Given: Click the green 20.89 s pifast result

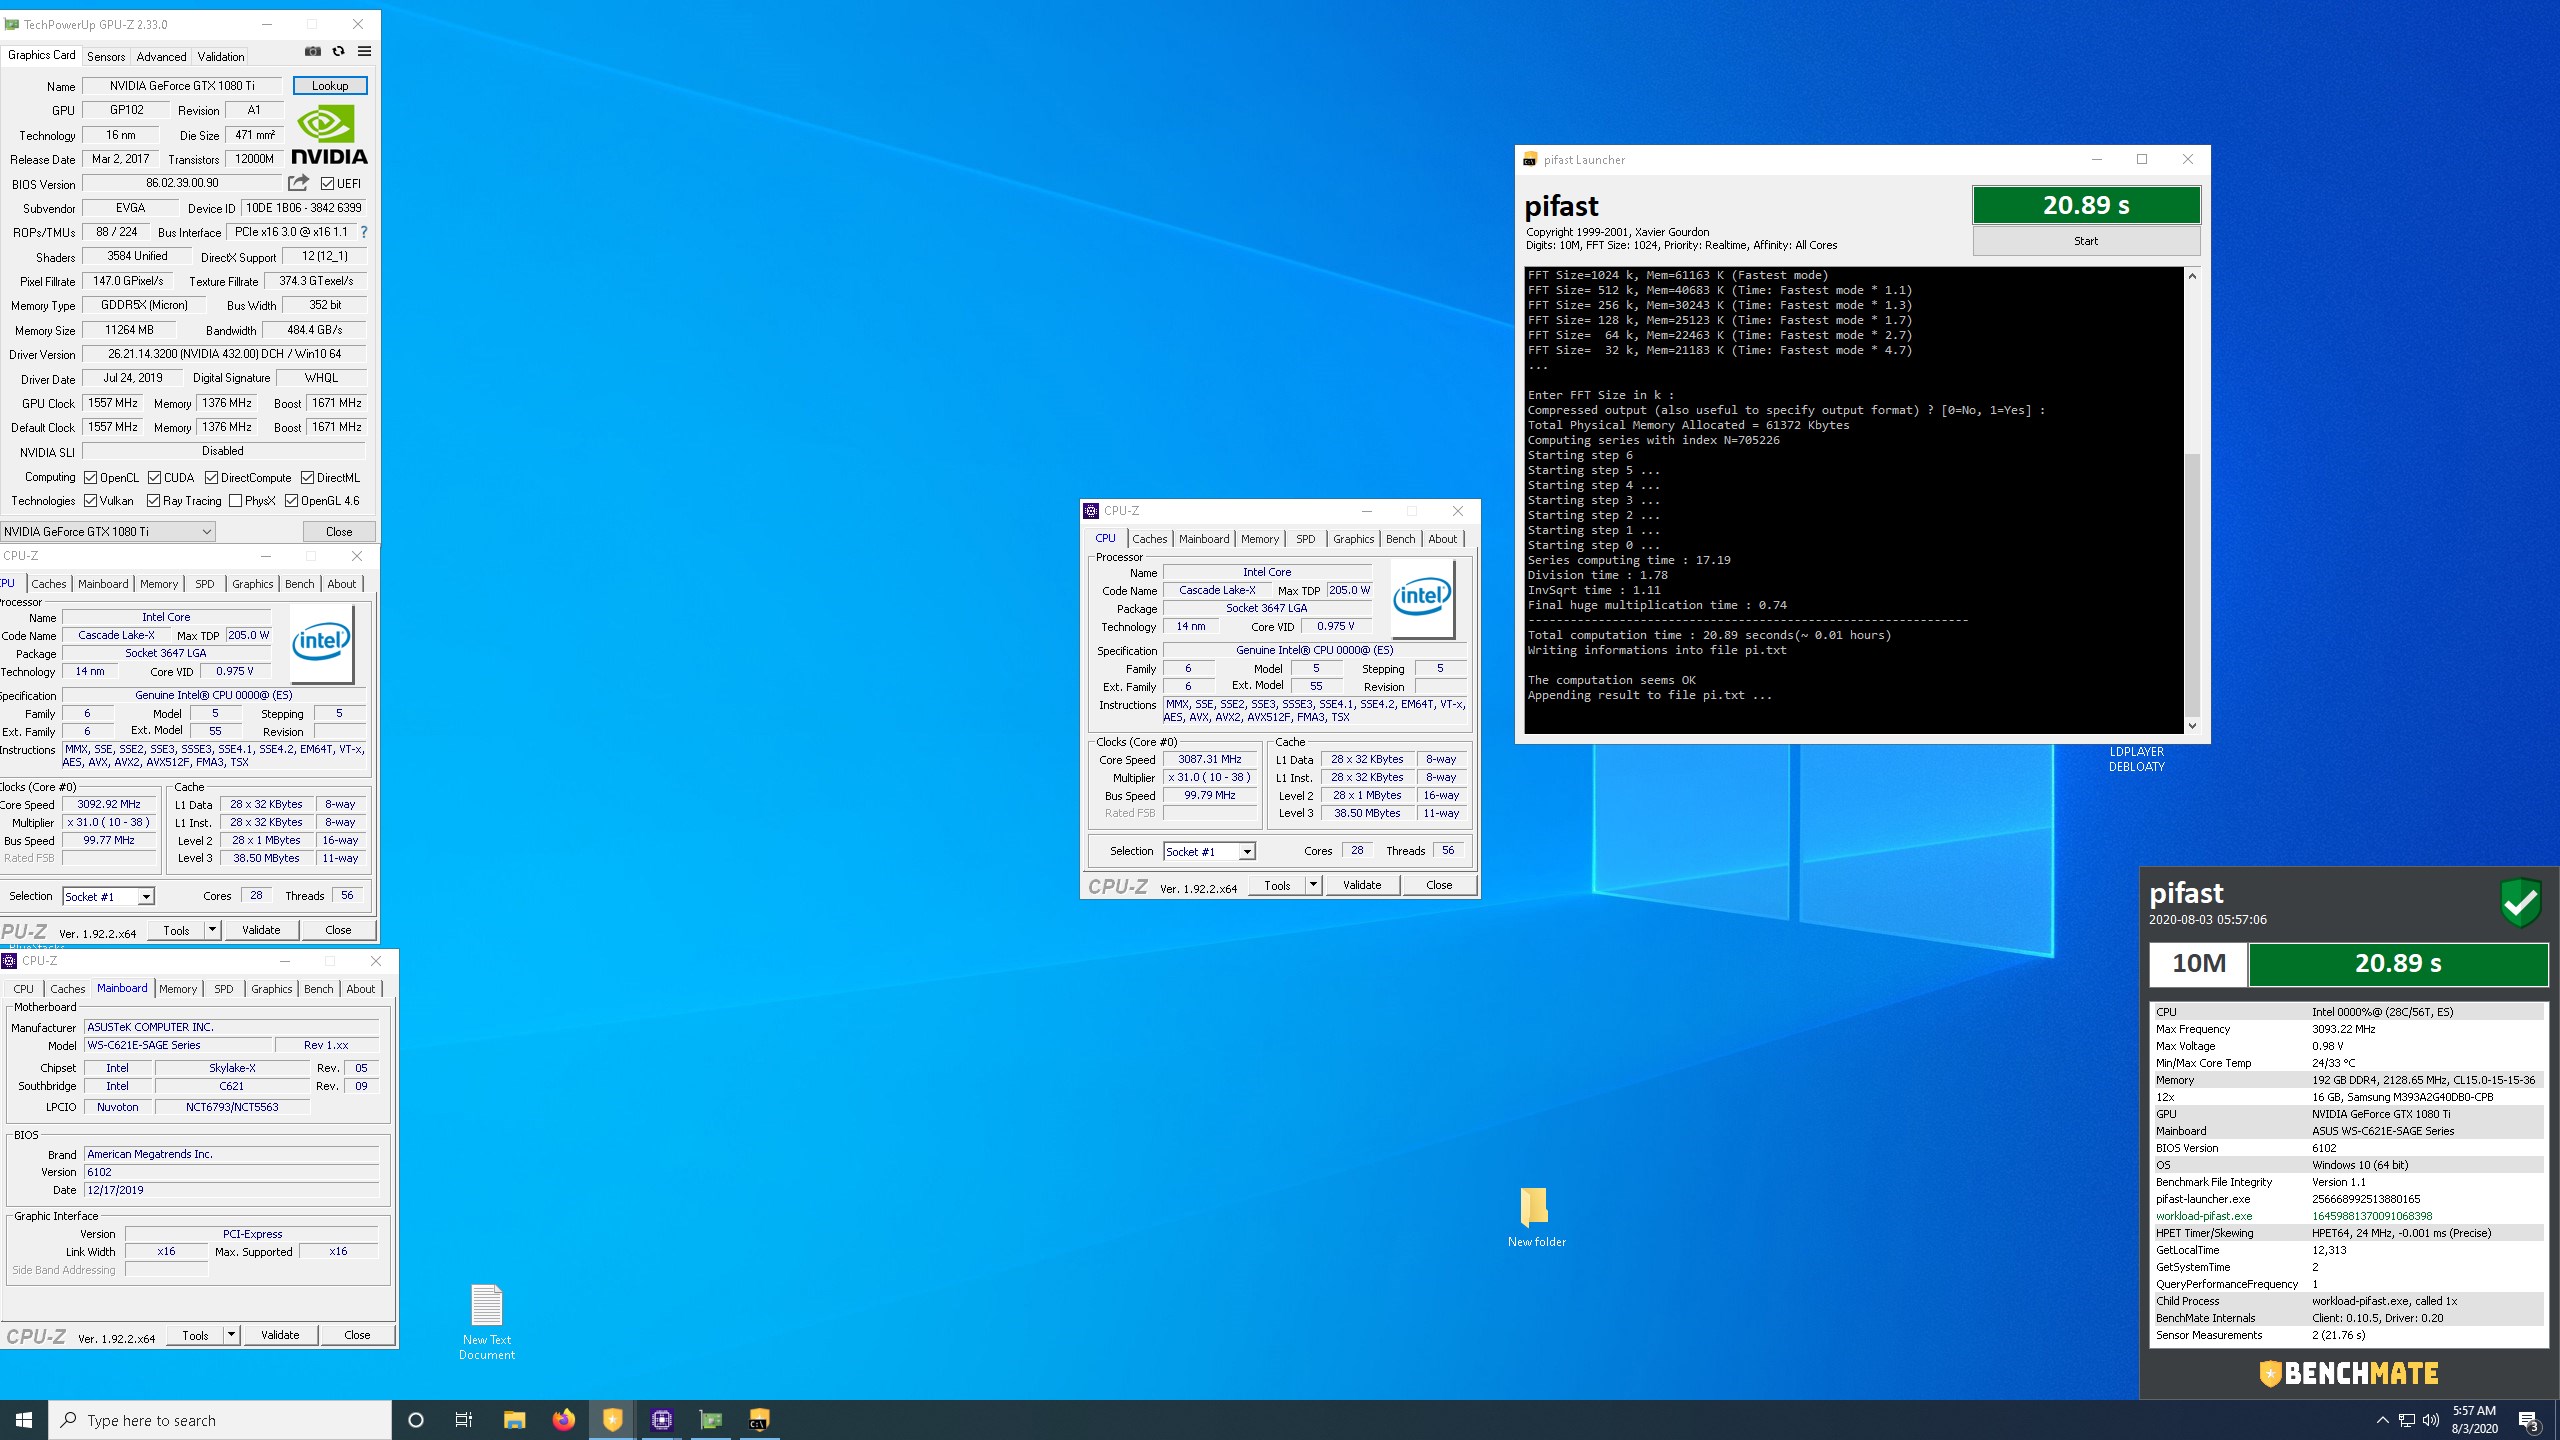Looking at the screenshot, I should click(2086, 205).
